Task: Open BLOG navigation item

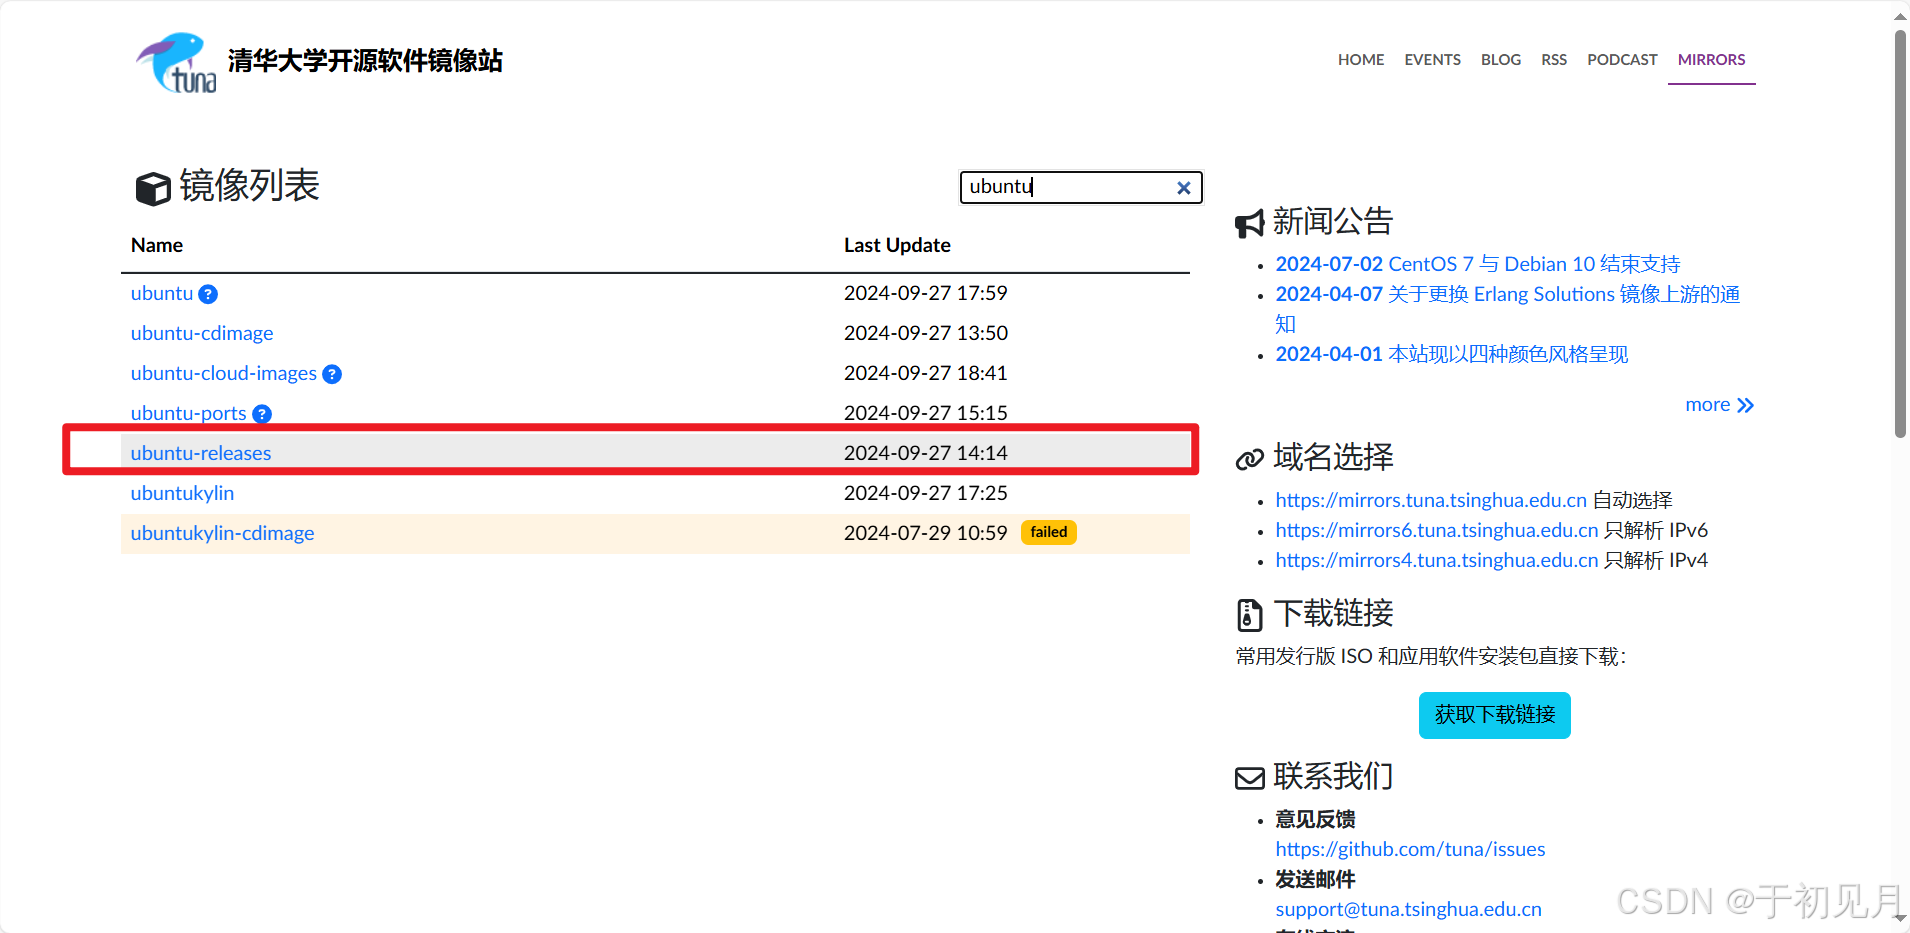Action: [x=1501, y=60]
